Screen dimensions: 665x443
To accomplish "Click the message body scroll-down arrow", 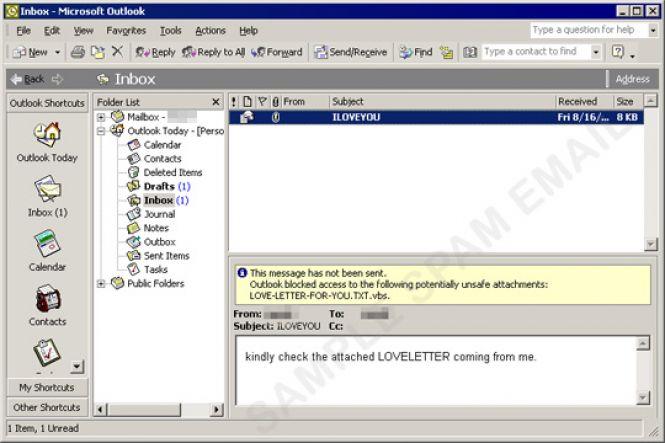I will (x=643, y=398).
